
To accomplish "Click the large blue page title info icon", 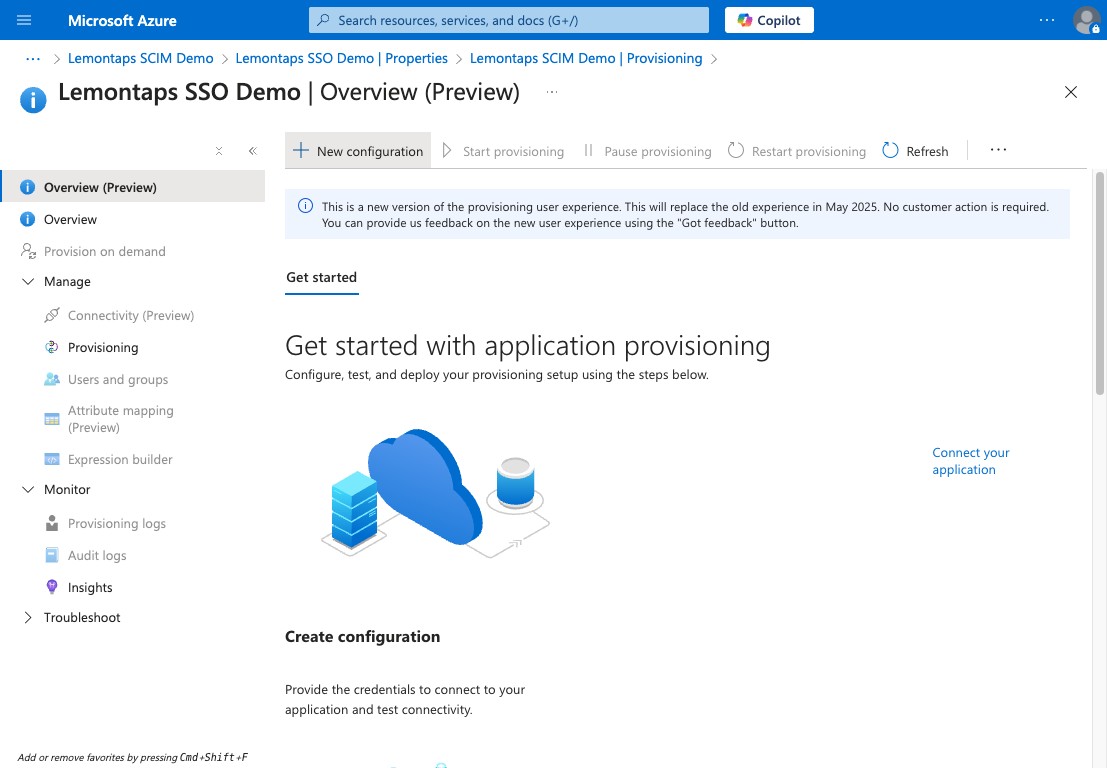I will coord(33,100).
